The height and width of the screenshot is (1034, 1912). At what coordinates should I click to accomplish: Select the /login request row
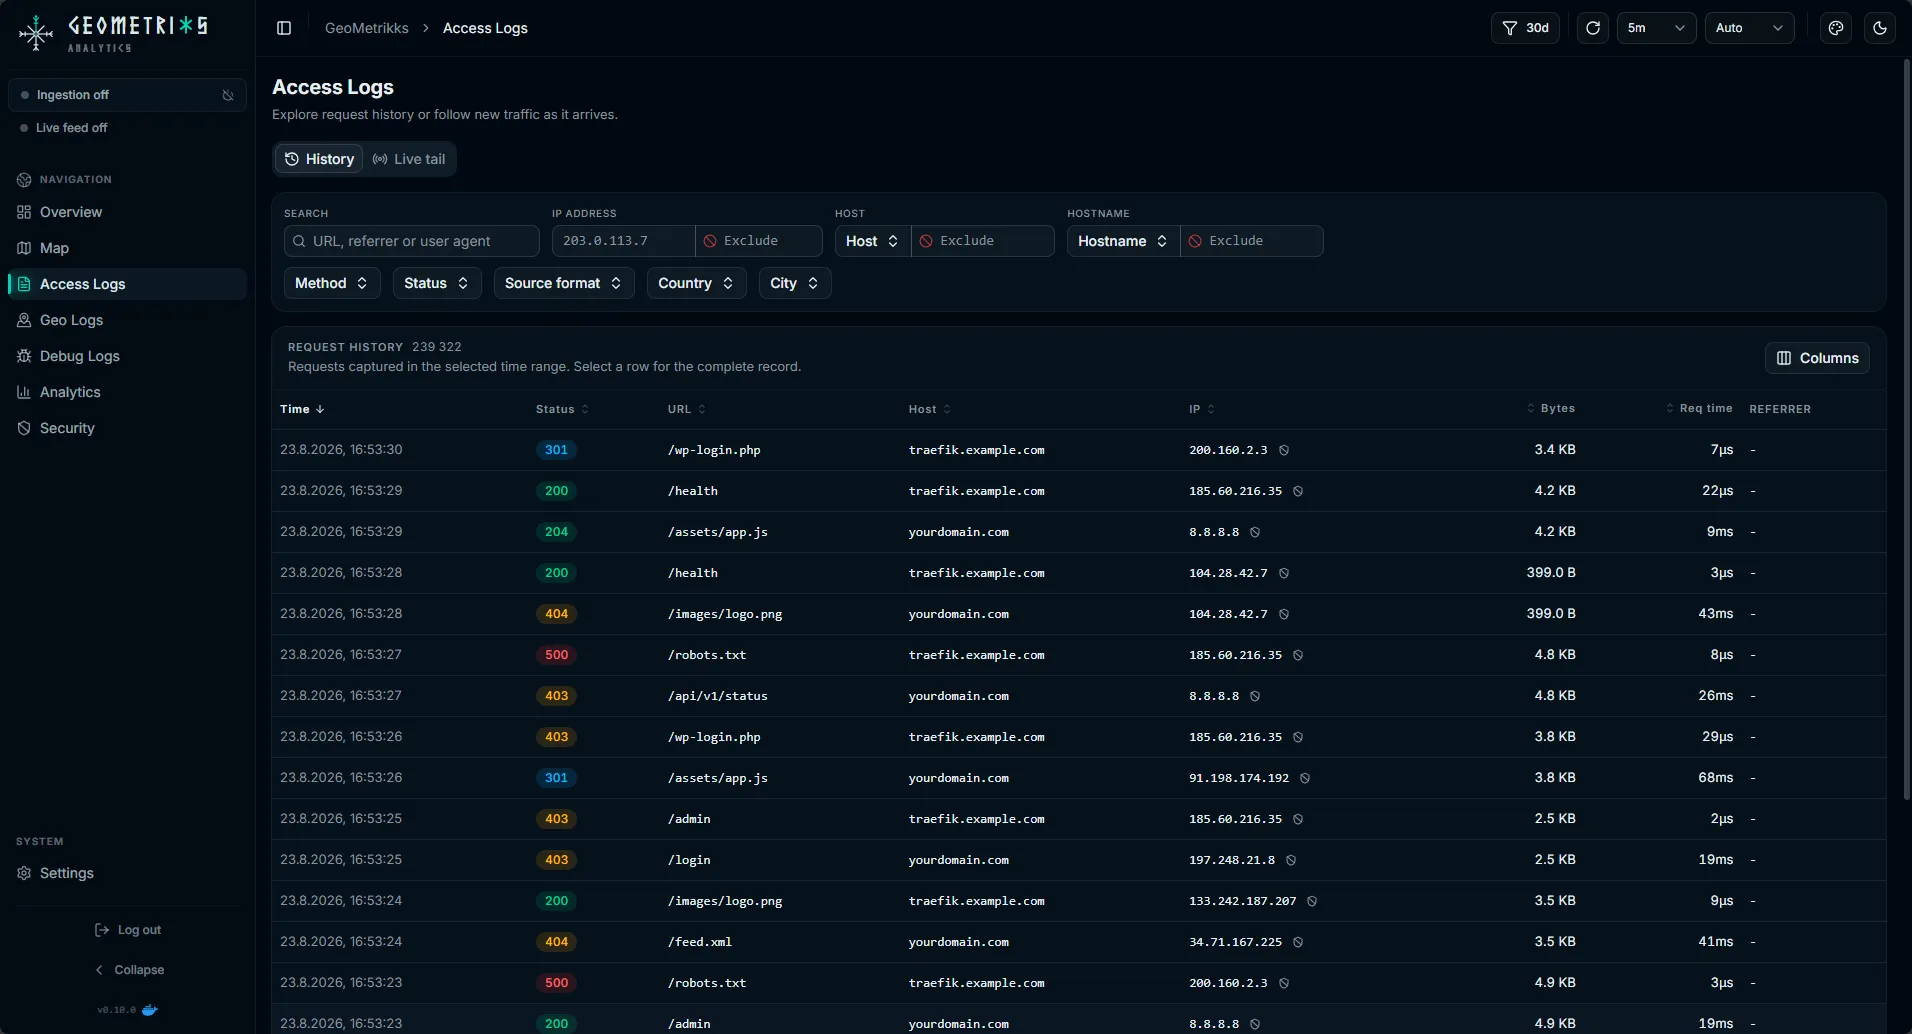pos(1078,860)
